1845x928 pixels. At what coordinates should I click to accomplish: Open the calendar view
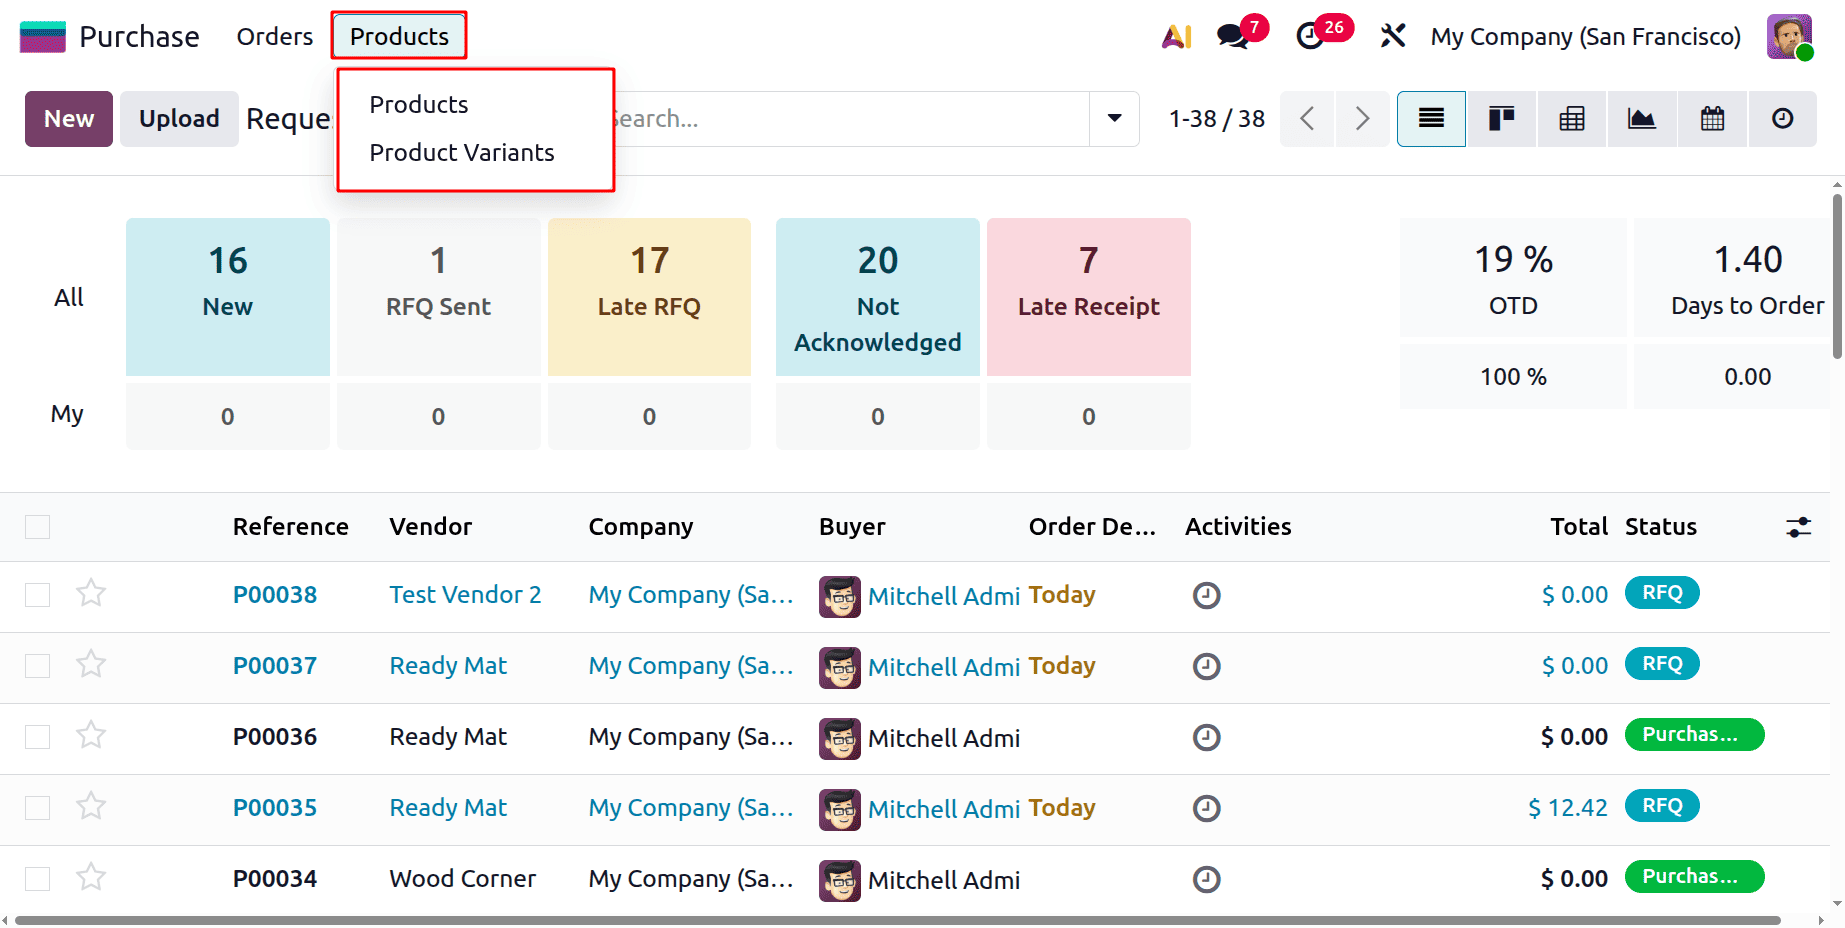coord(1711,118)
